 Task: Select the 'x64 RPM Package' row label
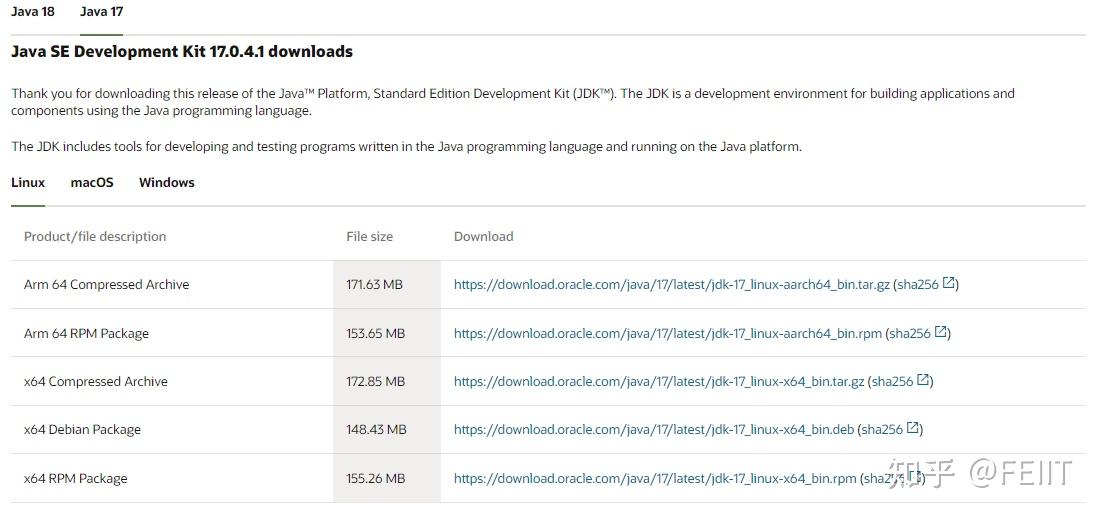(76, 479)
